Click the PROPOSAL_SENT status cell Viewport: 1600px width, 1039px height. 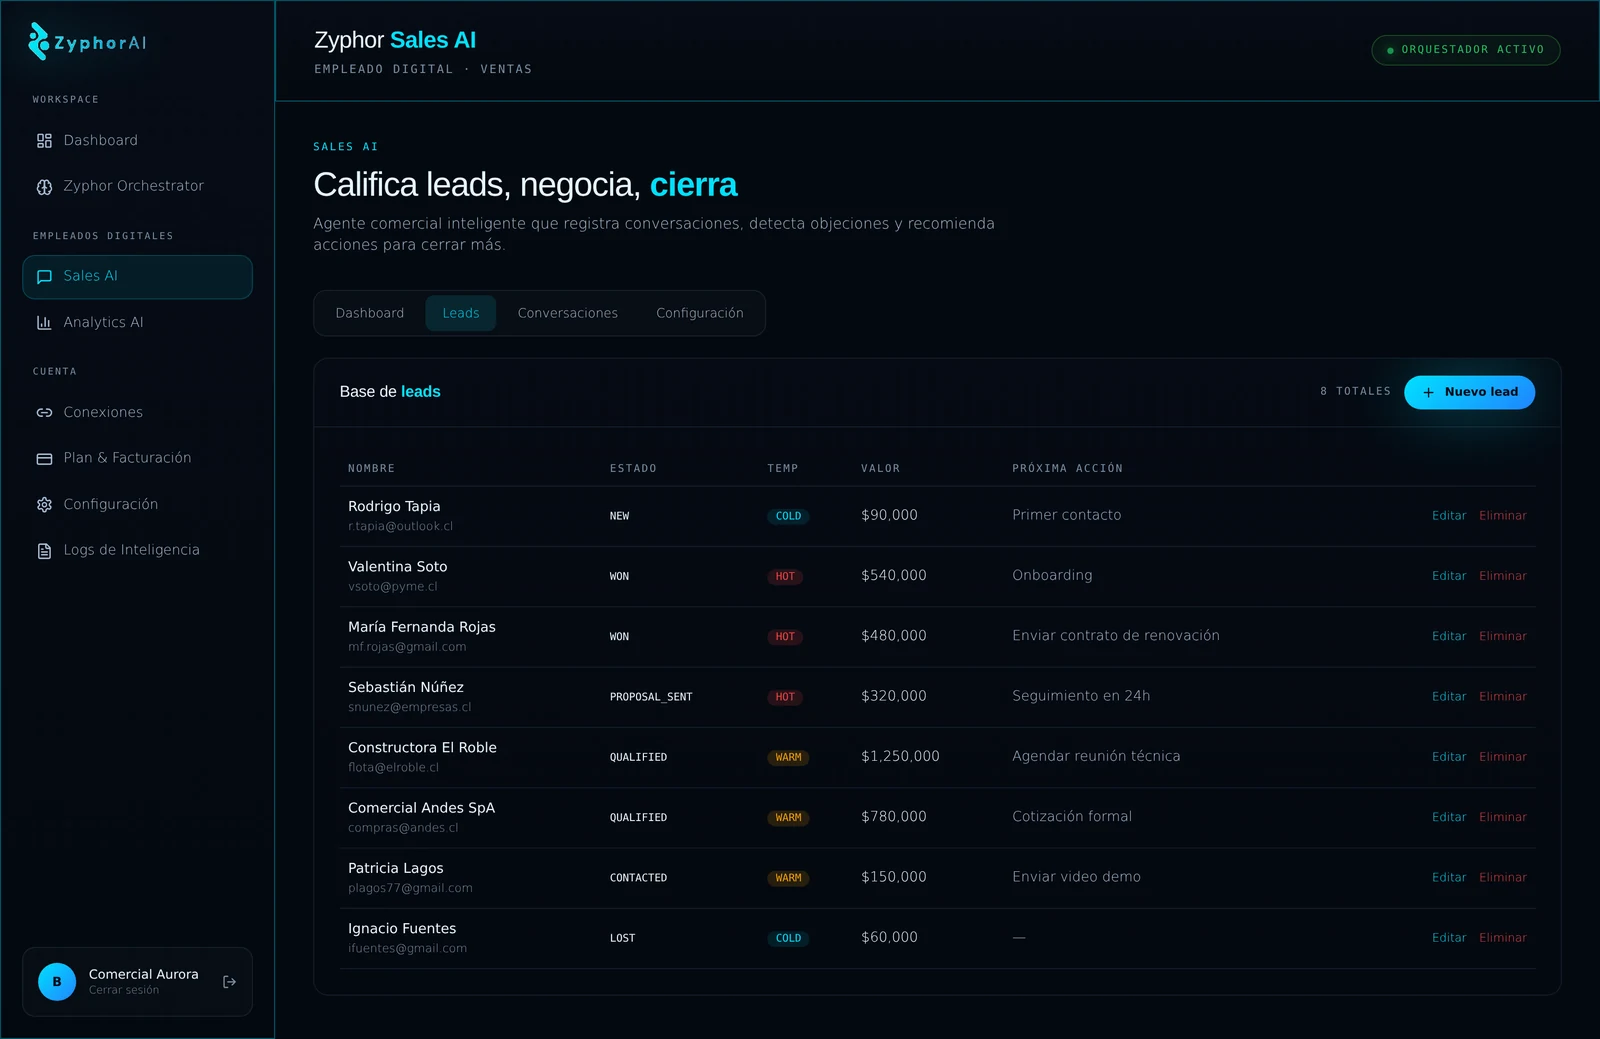point(651,697)
